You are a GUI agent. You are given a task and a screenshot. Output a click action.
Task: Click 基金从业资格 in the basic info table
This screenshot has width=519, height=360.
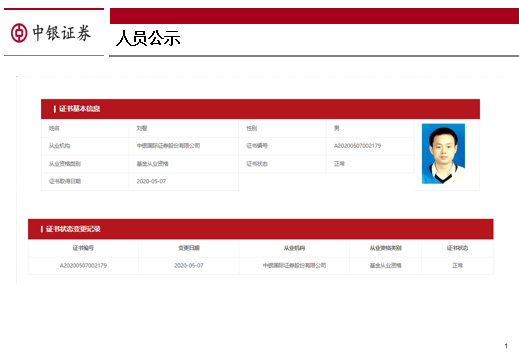pyautogui.click(x=152, y=164)
